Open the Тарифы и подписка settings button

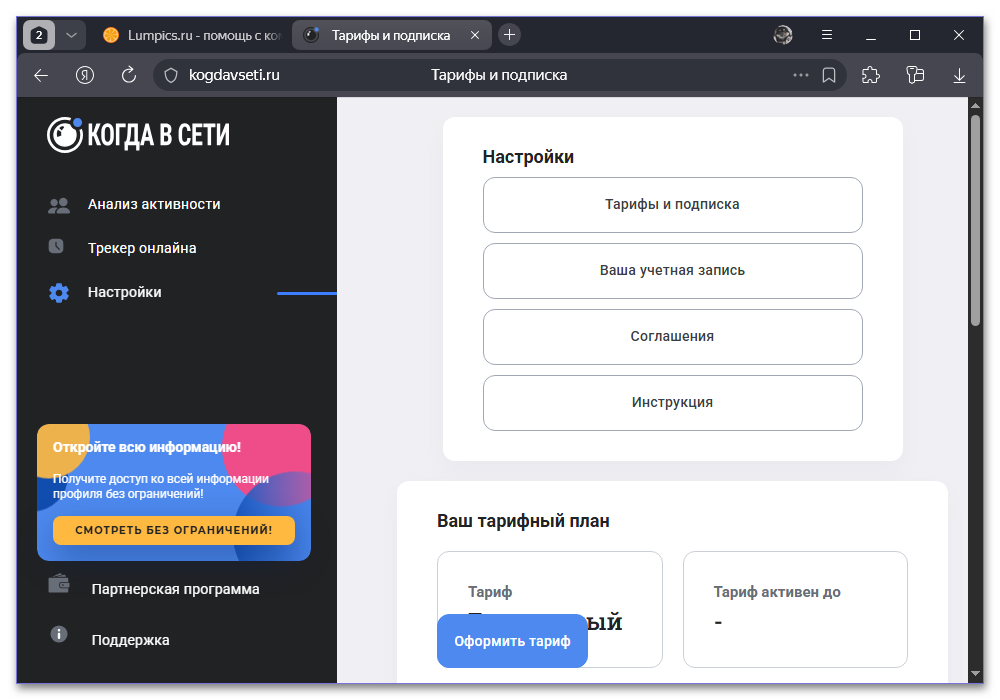672,205
